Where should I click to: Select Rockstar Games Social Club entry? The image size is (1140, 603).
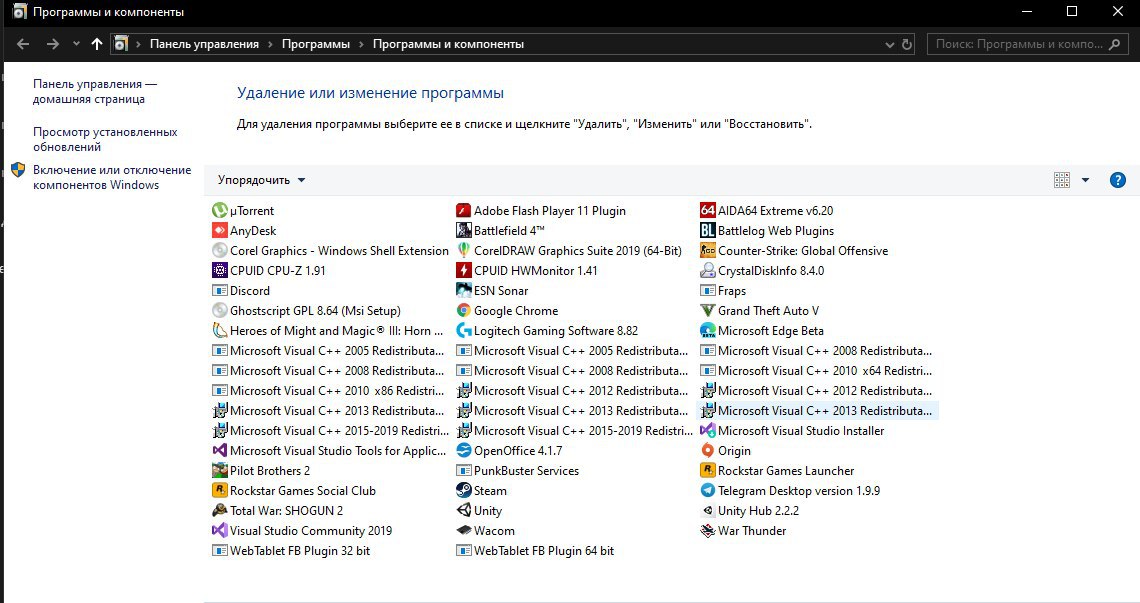click(x=293, y=490)
